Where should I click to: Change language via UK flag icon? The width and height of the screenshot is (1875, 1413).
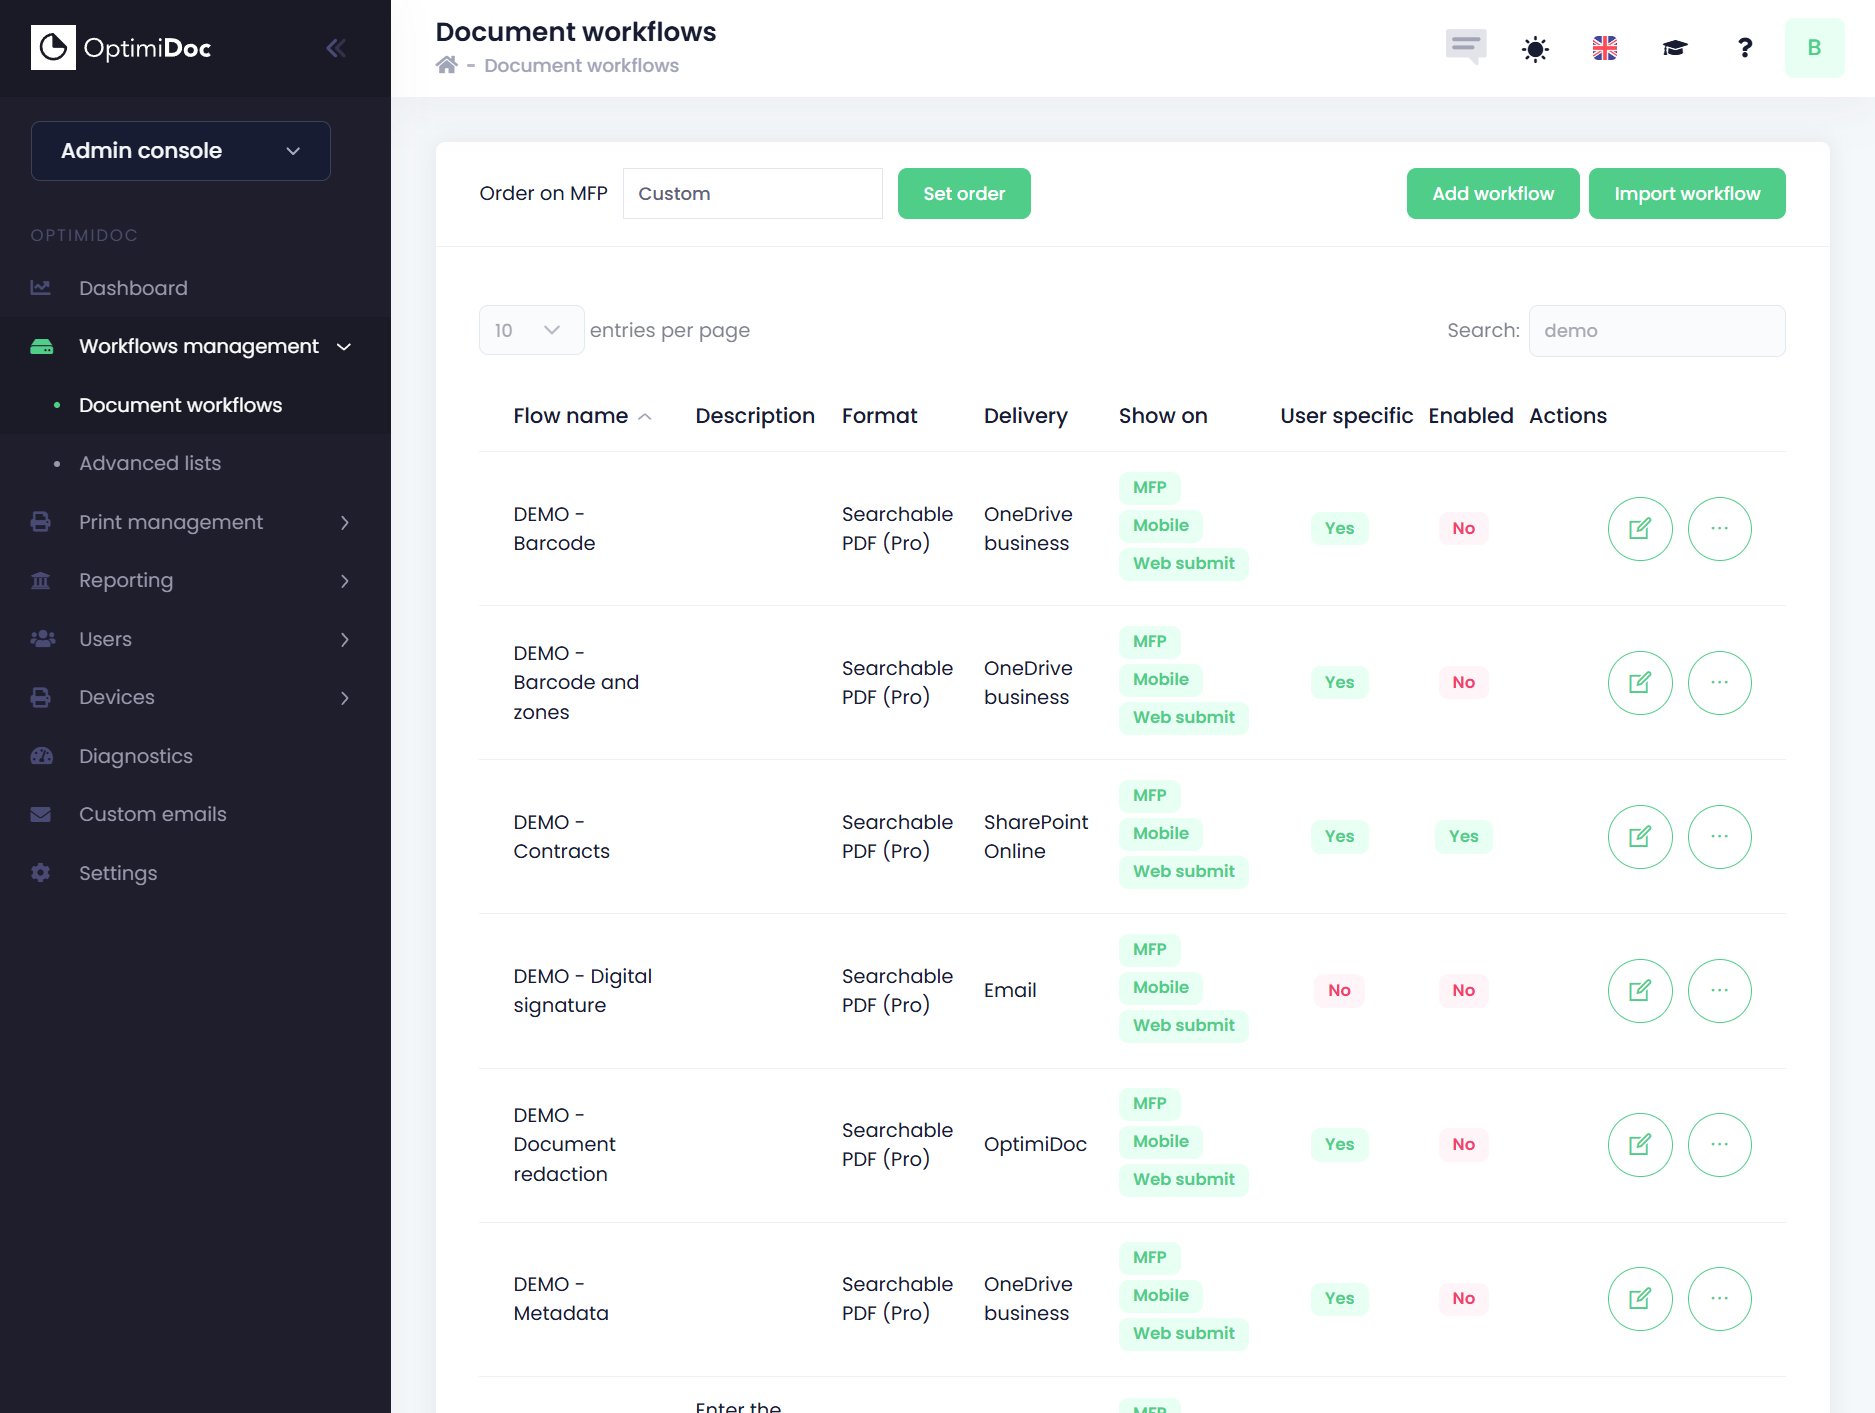[1605, 48]
